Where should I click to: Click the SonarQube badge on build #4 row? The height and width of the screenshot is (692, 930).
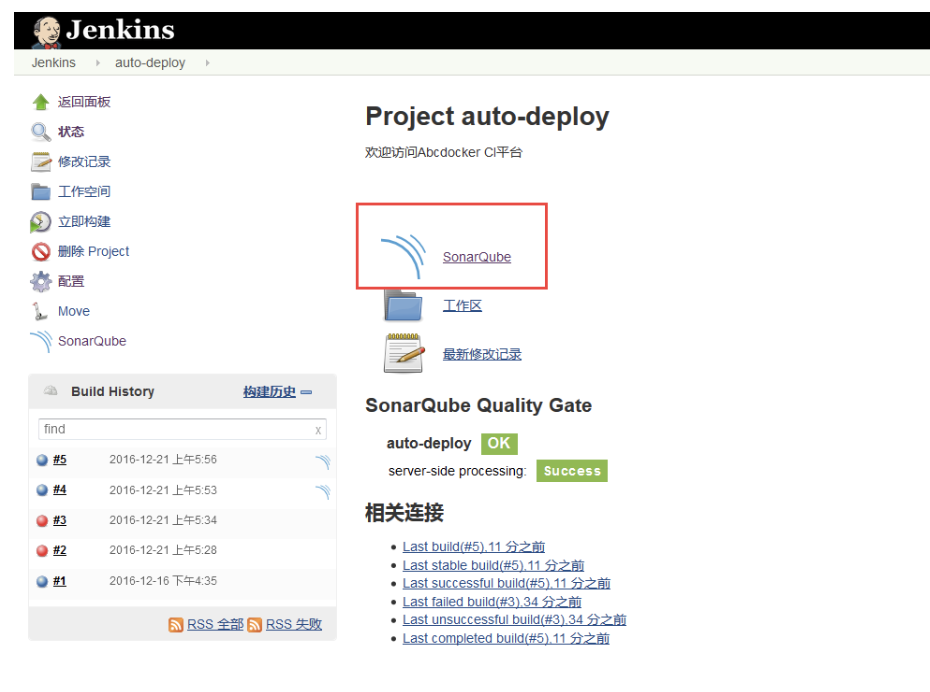[x=323, y=491]
